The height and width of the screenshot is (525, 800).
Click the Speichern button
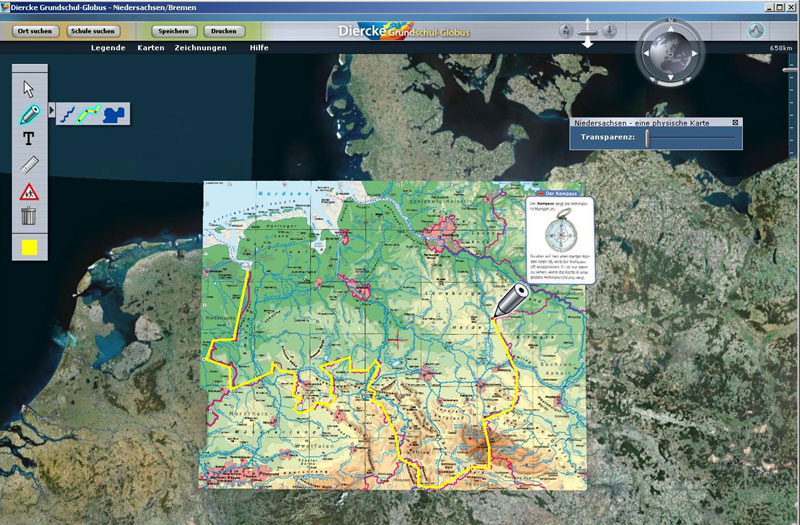[x=173, y=31]
